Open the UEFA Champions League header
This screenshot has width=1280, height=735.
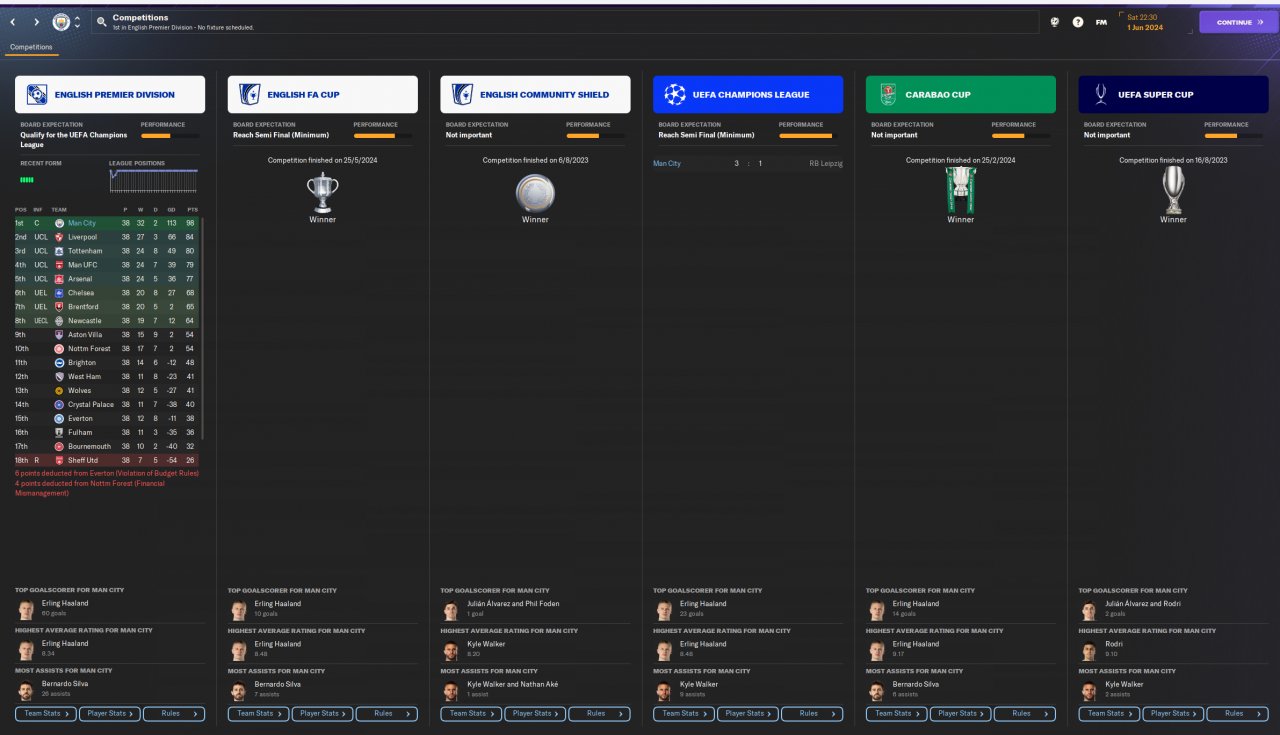pos(748,95)
